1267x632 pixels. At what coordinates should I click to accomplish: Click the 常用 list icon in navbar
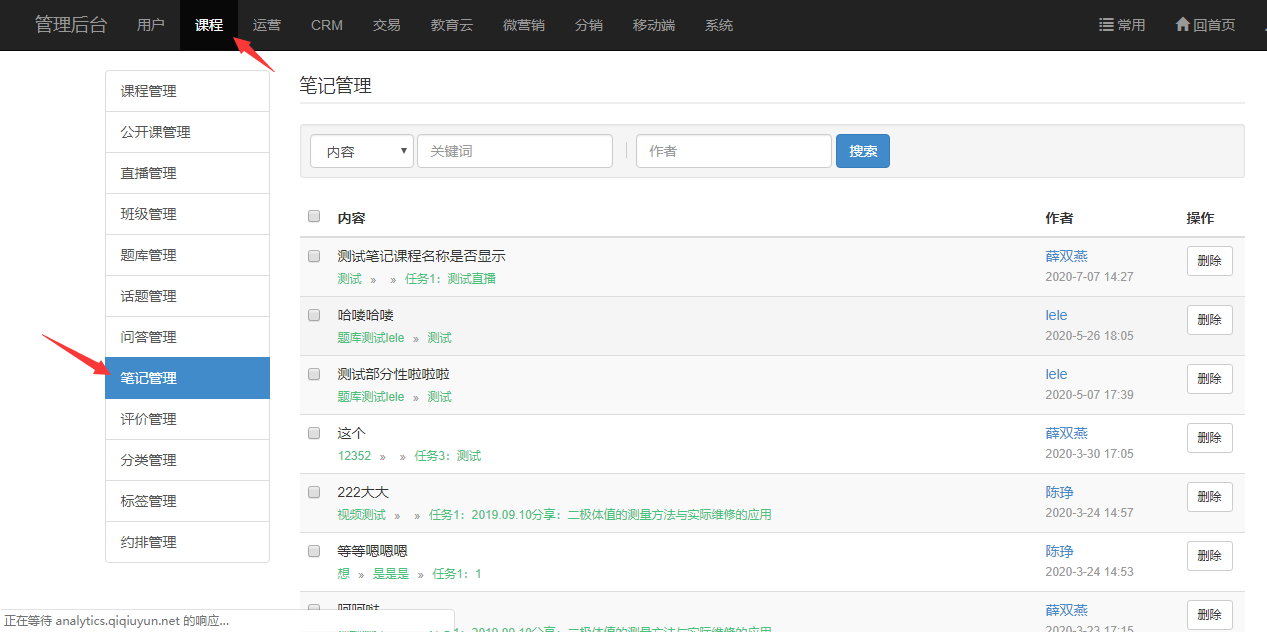1106,25
